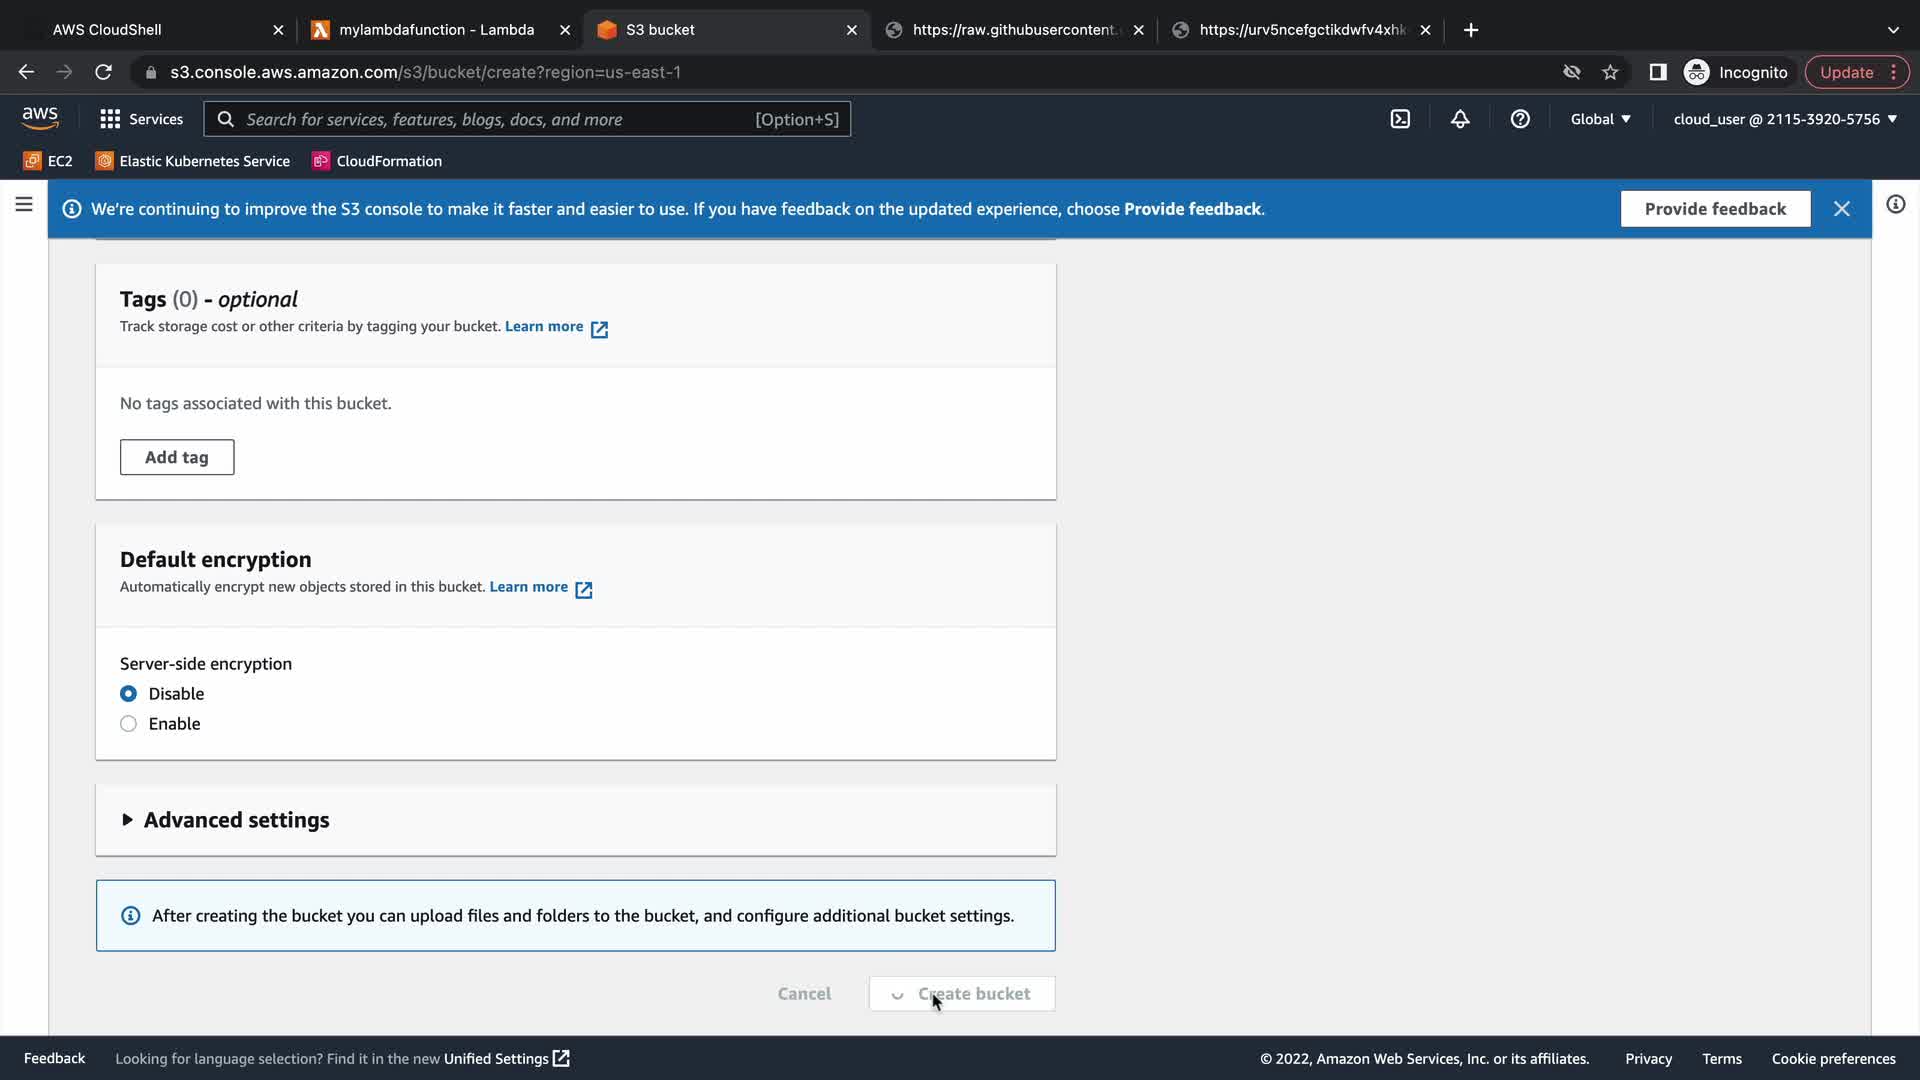The width and height of the screenshot is (1920, 1080).
Task: Click the AWS logo home icon
Action: tap(40, 118)
